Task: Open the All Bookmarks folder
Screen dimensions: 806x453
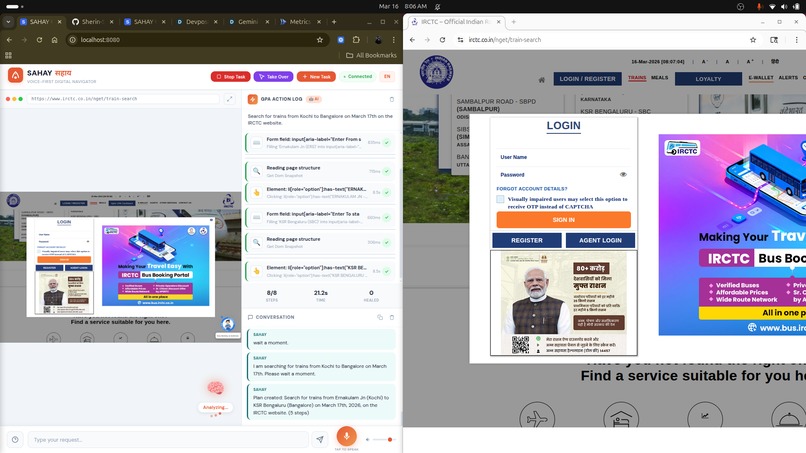Action: click(371, 55)
